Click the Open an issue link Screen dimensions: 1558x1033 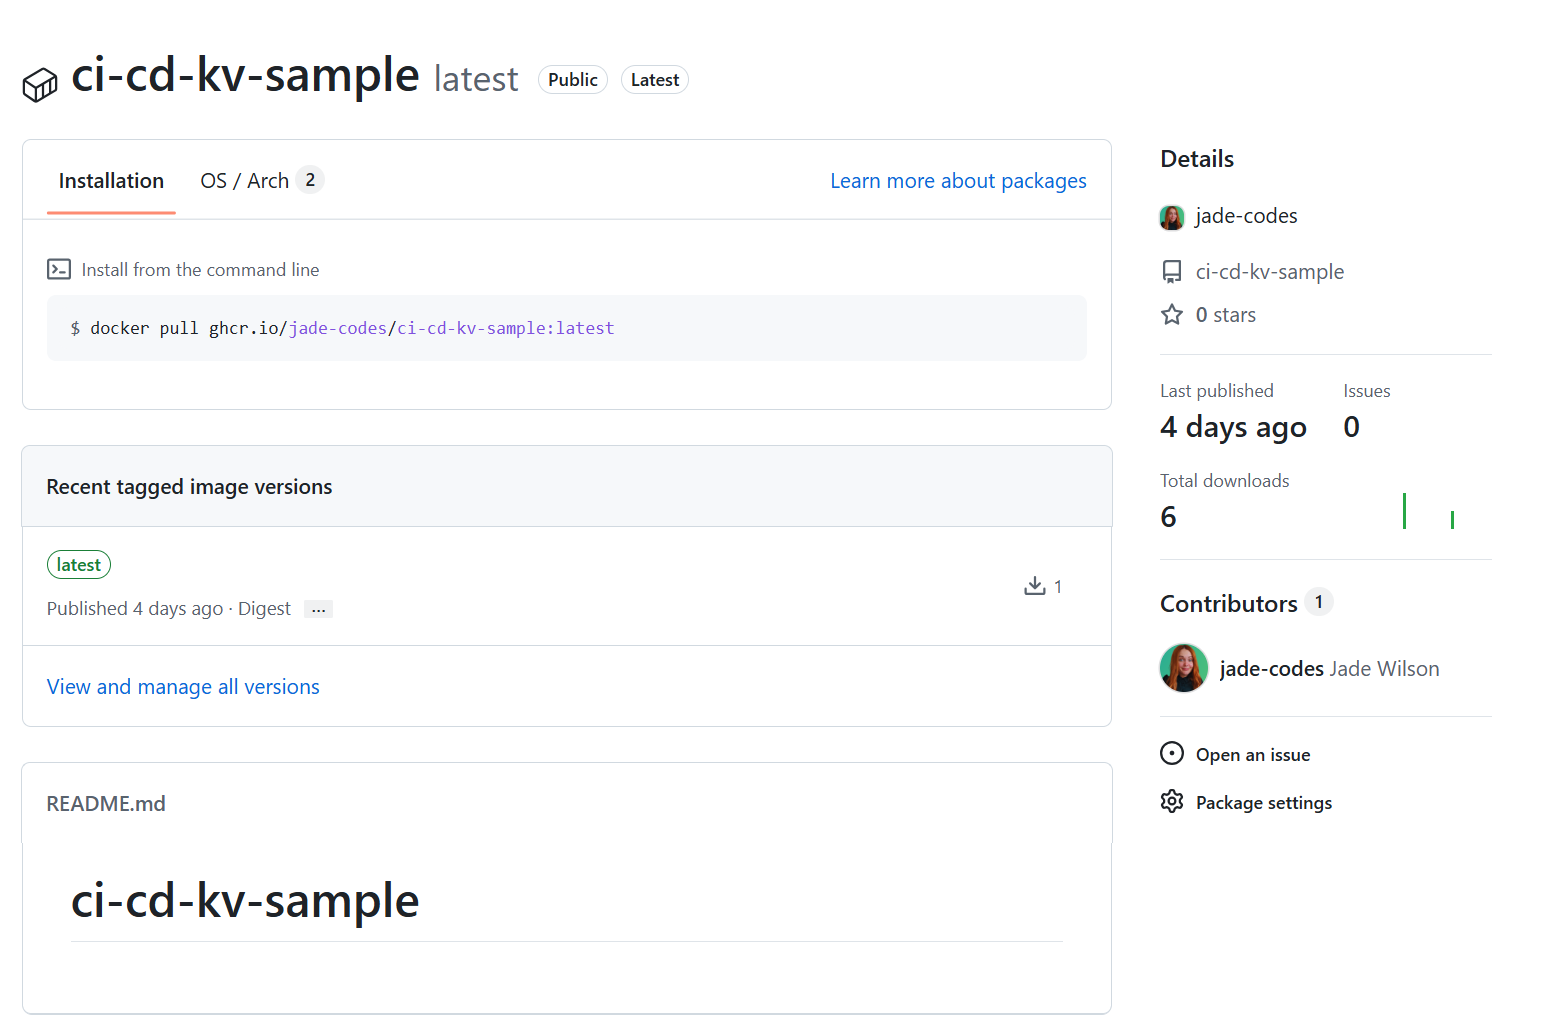(1253, 755)
